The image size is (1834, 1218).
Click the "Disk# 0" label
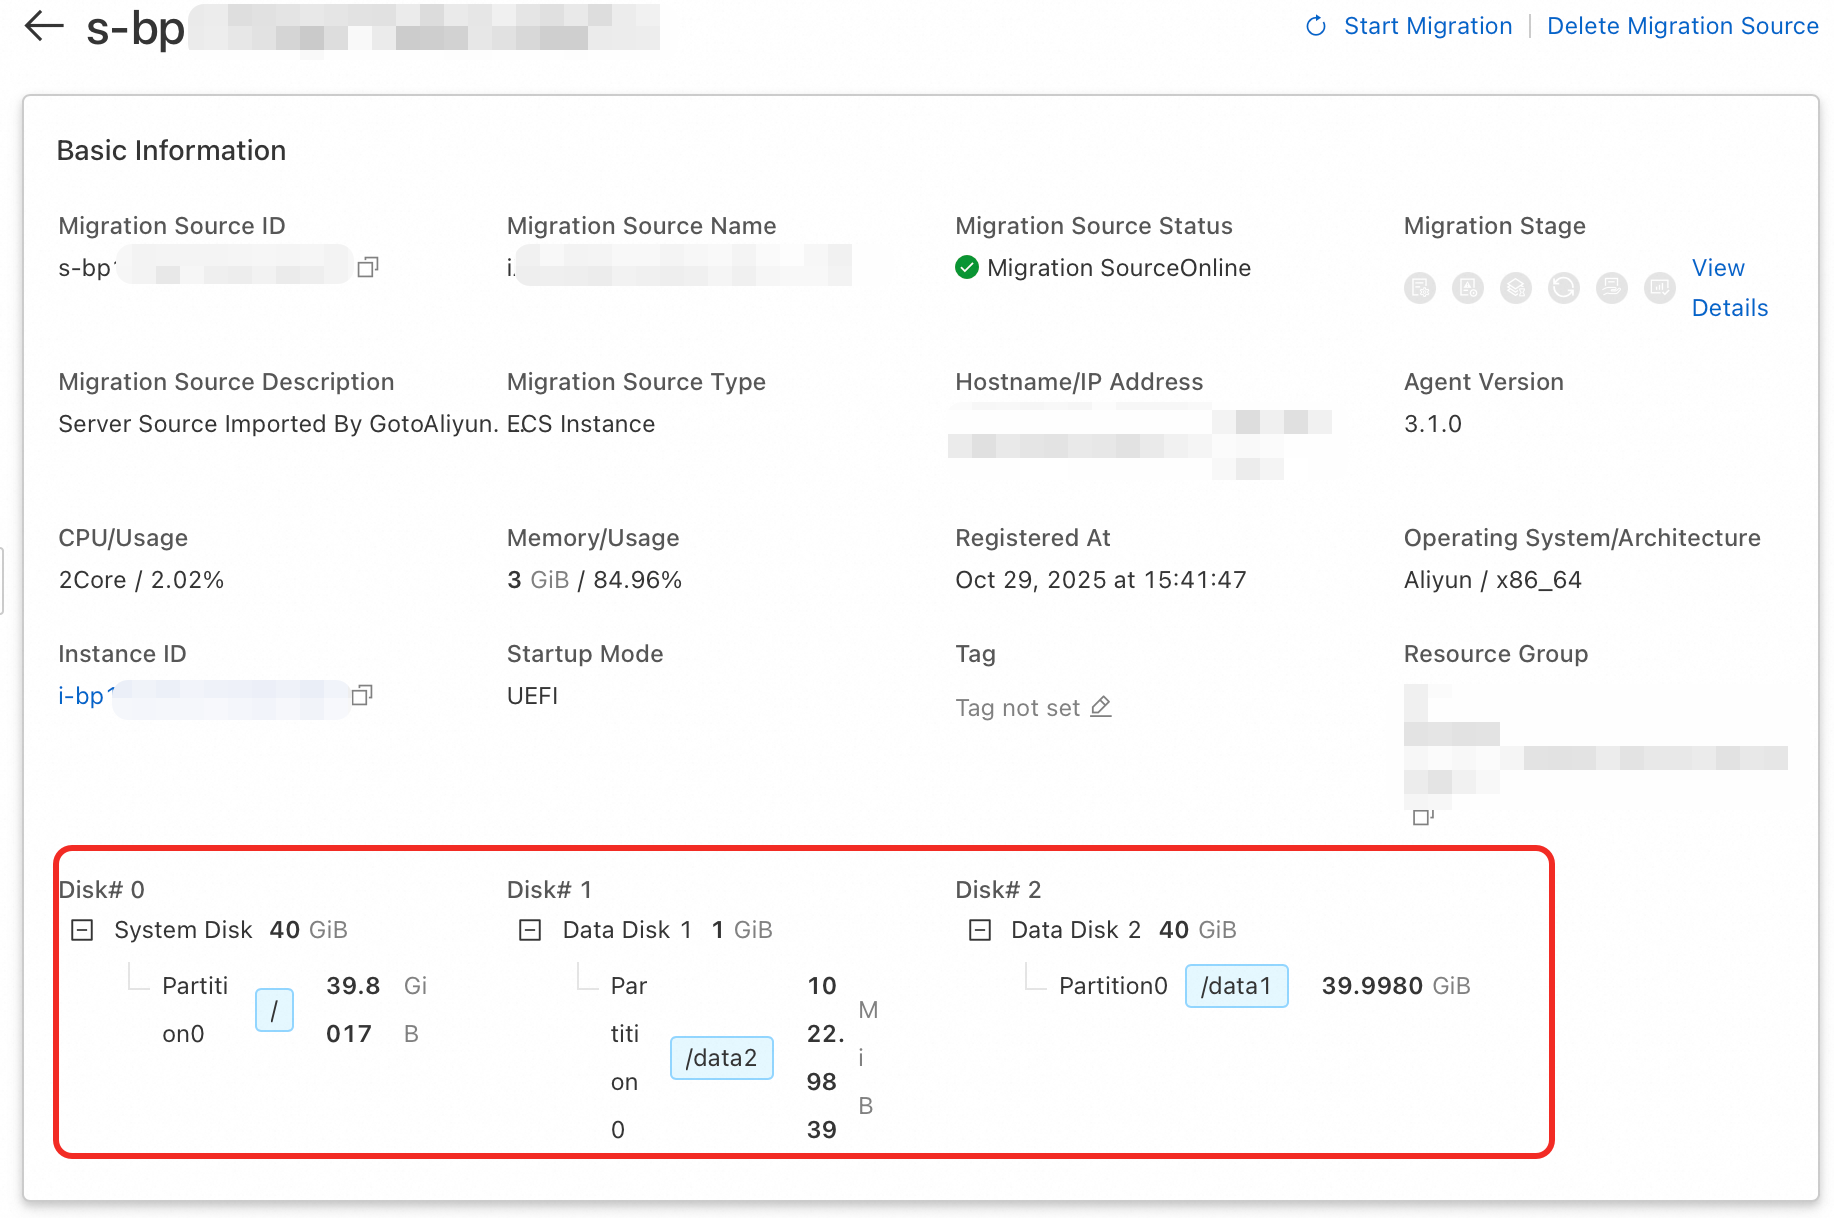coord(102,890)
